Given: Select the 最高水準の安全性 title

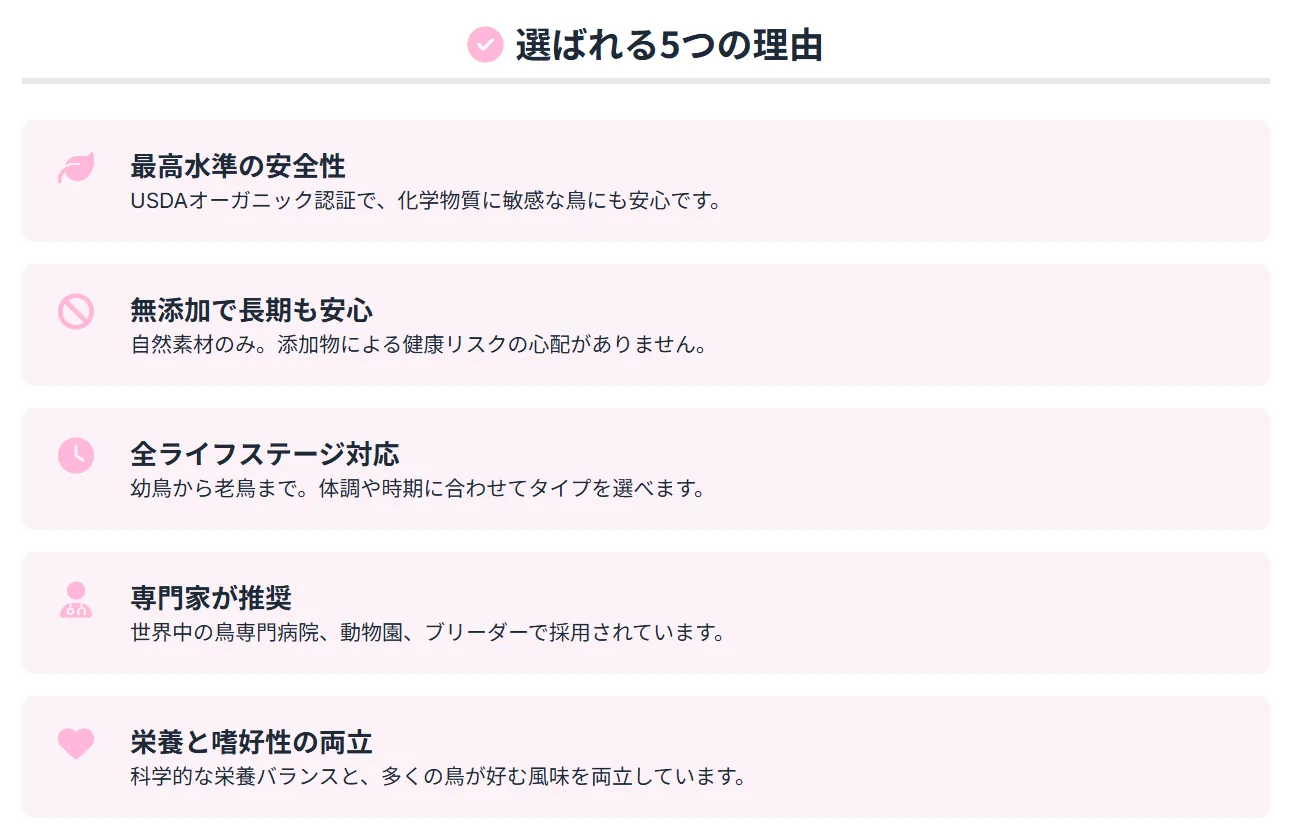Looking at the screenshot, I should (x=238, y=166).
